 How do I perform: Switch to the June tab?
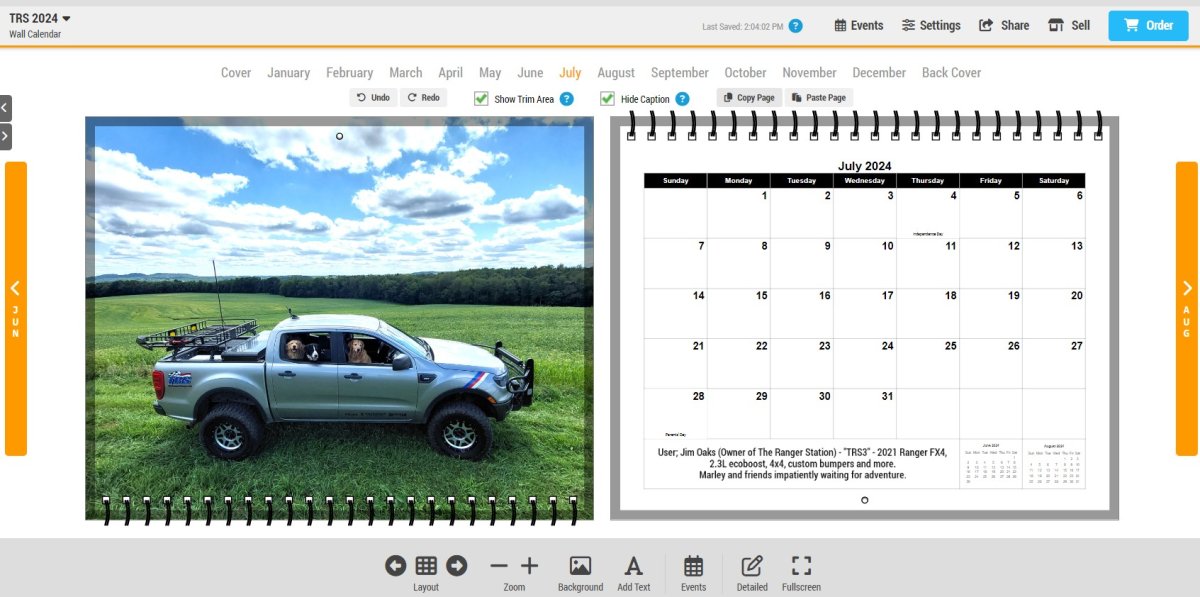530,73
